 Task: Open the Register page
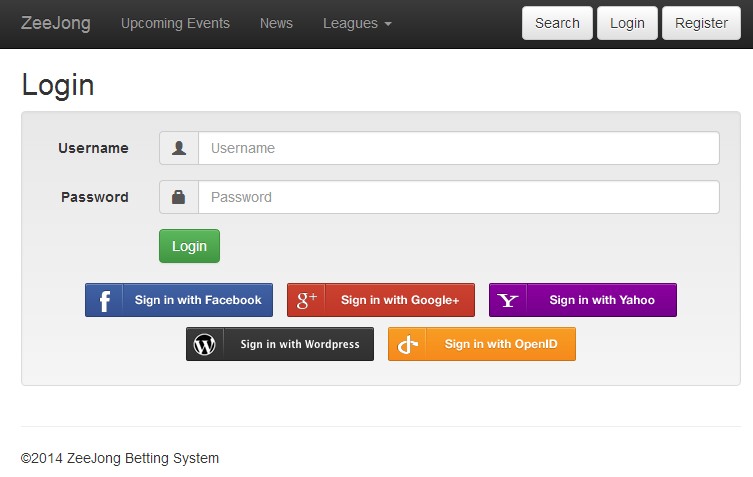coord(701,23)
